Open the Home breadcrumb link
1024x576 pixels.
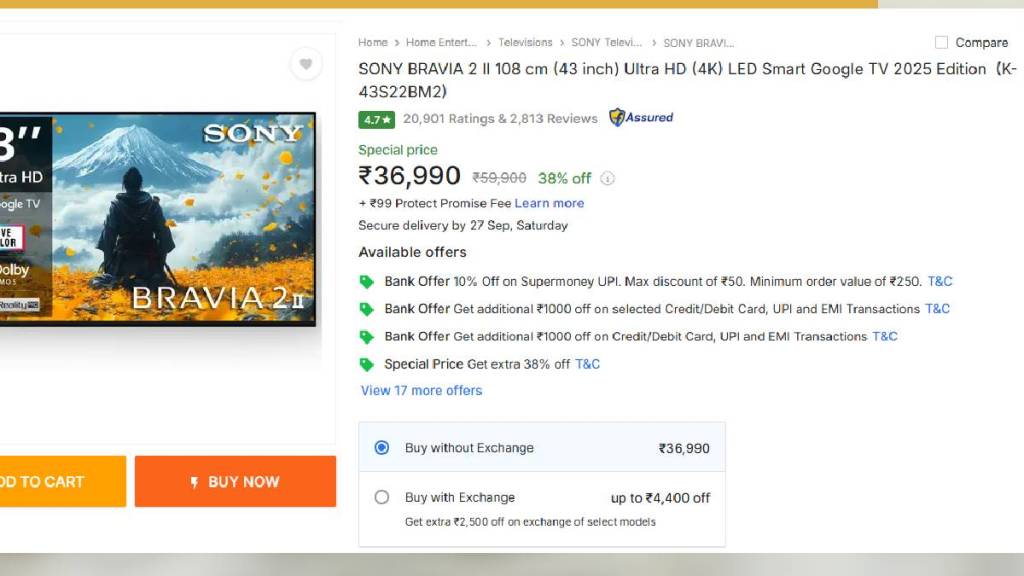click(373, 43)
